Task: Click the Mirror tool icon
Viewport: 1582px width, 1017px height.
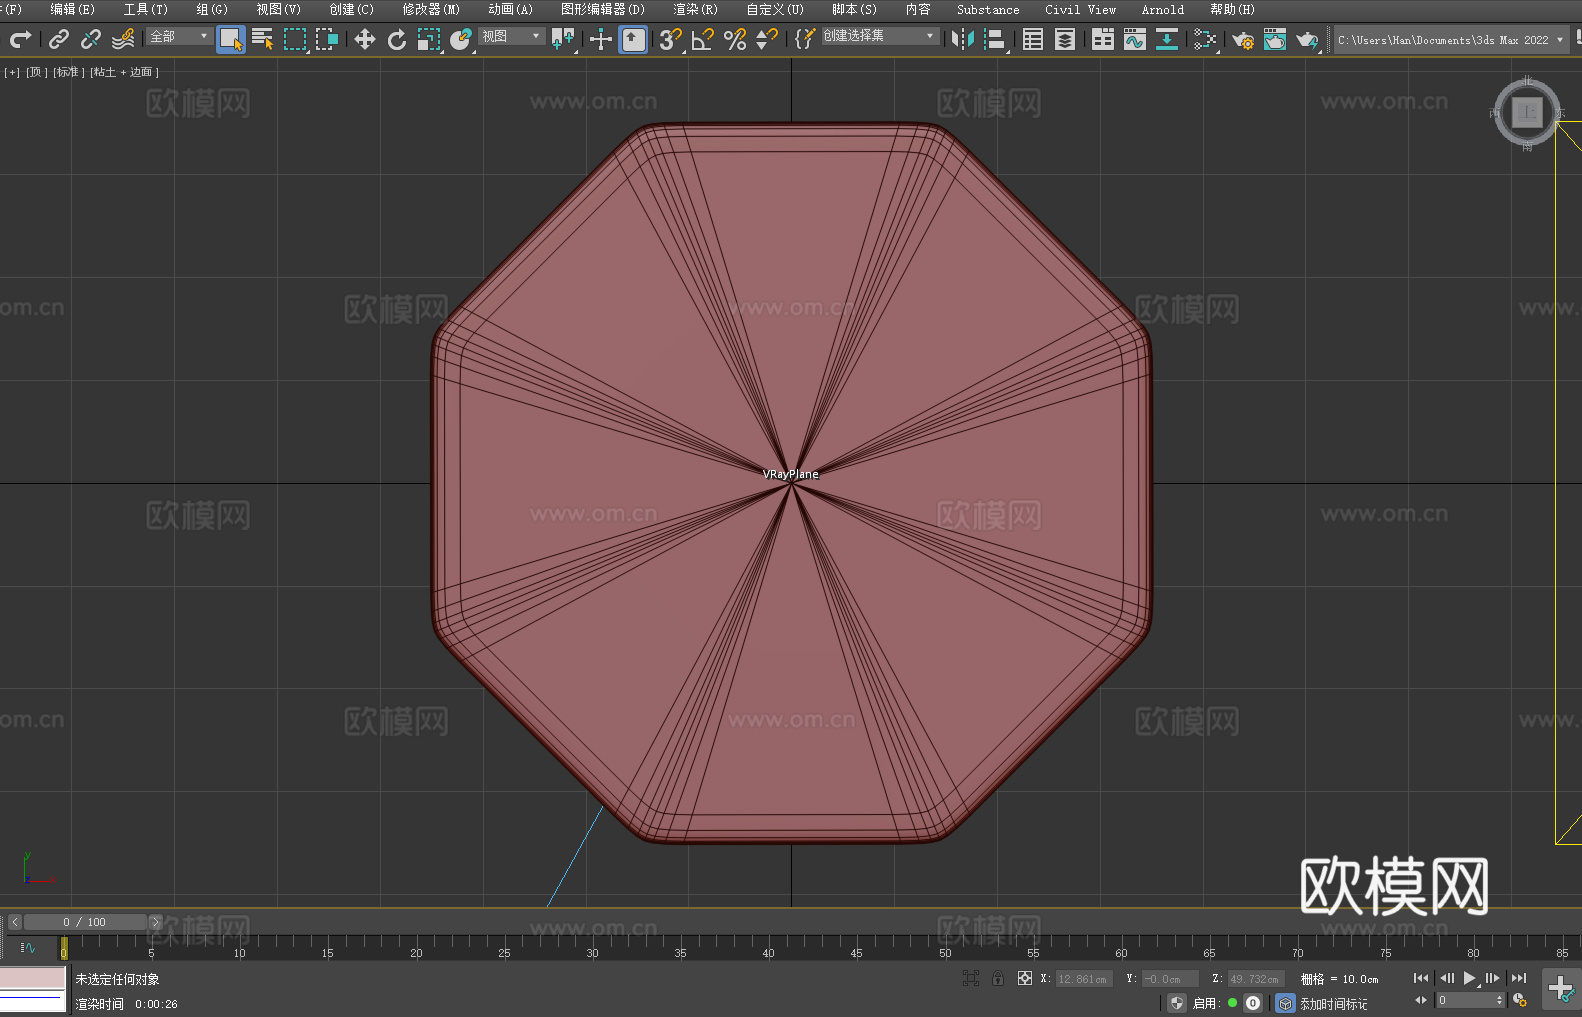Action: tap(963, 39)
